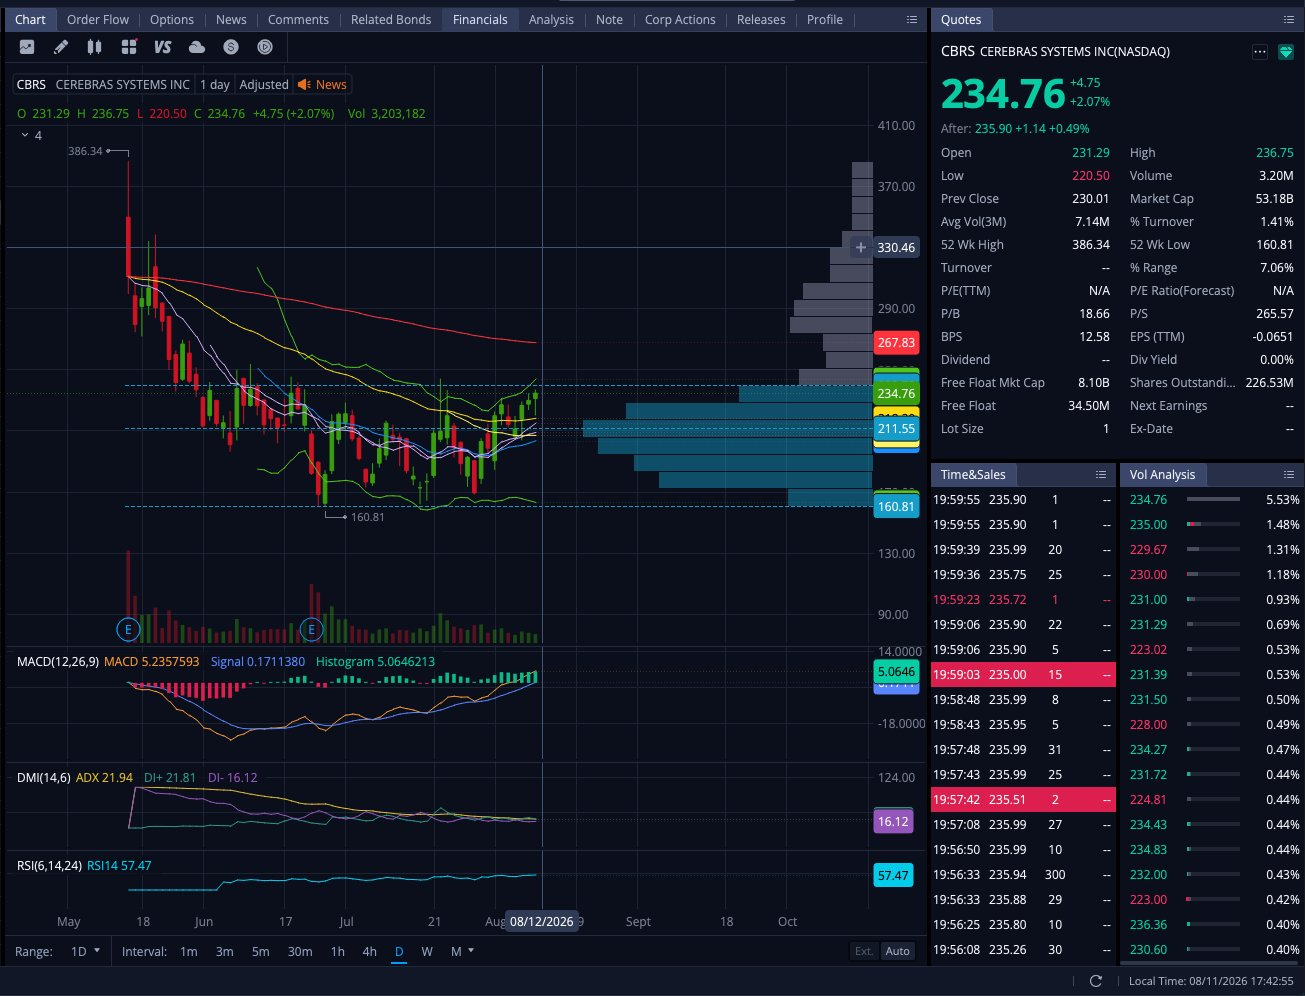Select the 30m interval
The width and height of the screenshot is (1305, 996).
(x=300, y=951)
